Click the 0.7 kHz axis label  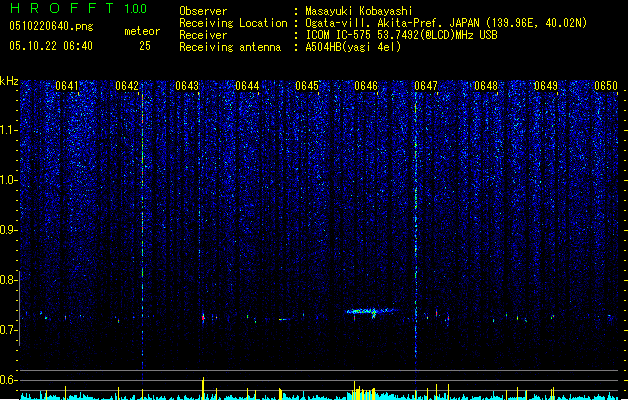point(8,330)
